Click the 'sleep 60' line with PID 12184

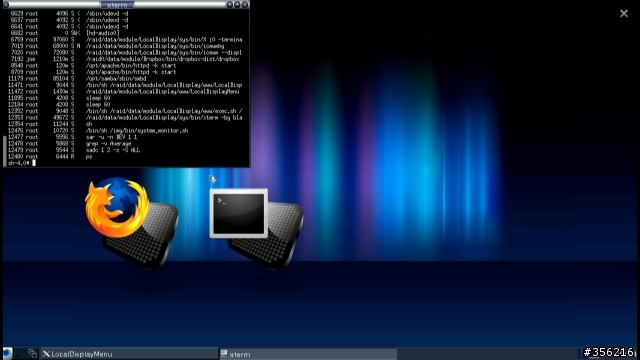pos(59,104)
